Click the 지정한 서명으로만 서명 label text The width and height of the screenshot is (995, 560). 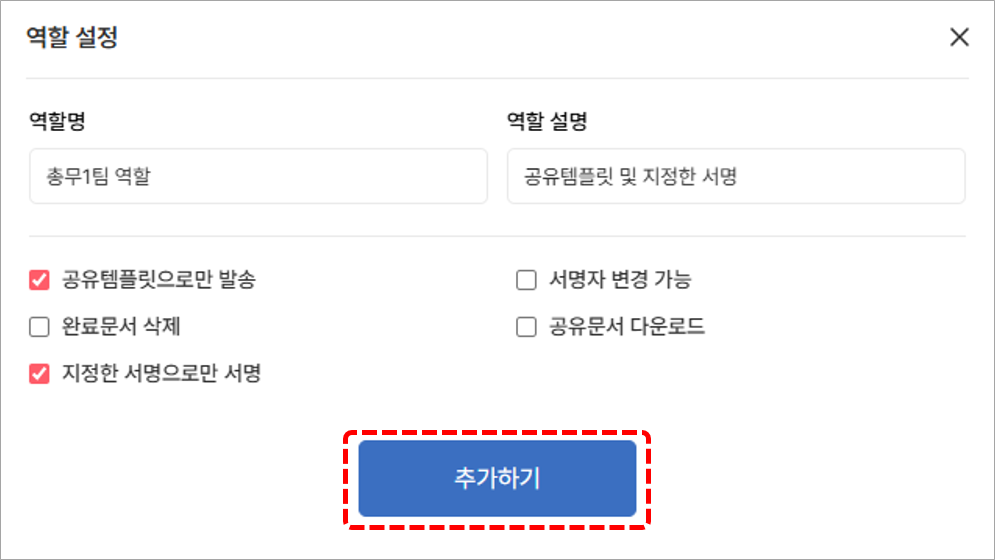click(x=161, y=374)
